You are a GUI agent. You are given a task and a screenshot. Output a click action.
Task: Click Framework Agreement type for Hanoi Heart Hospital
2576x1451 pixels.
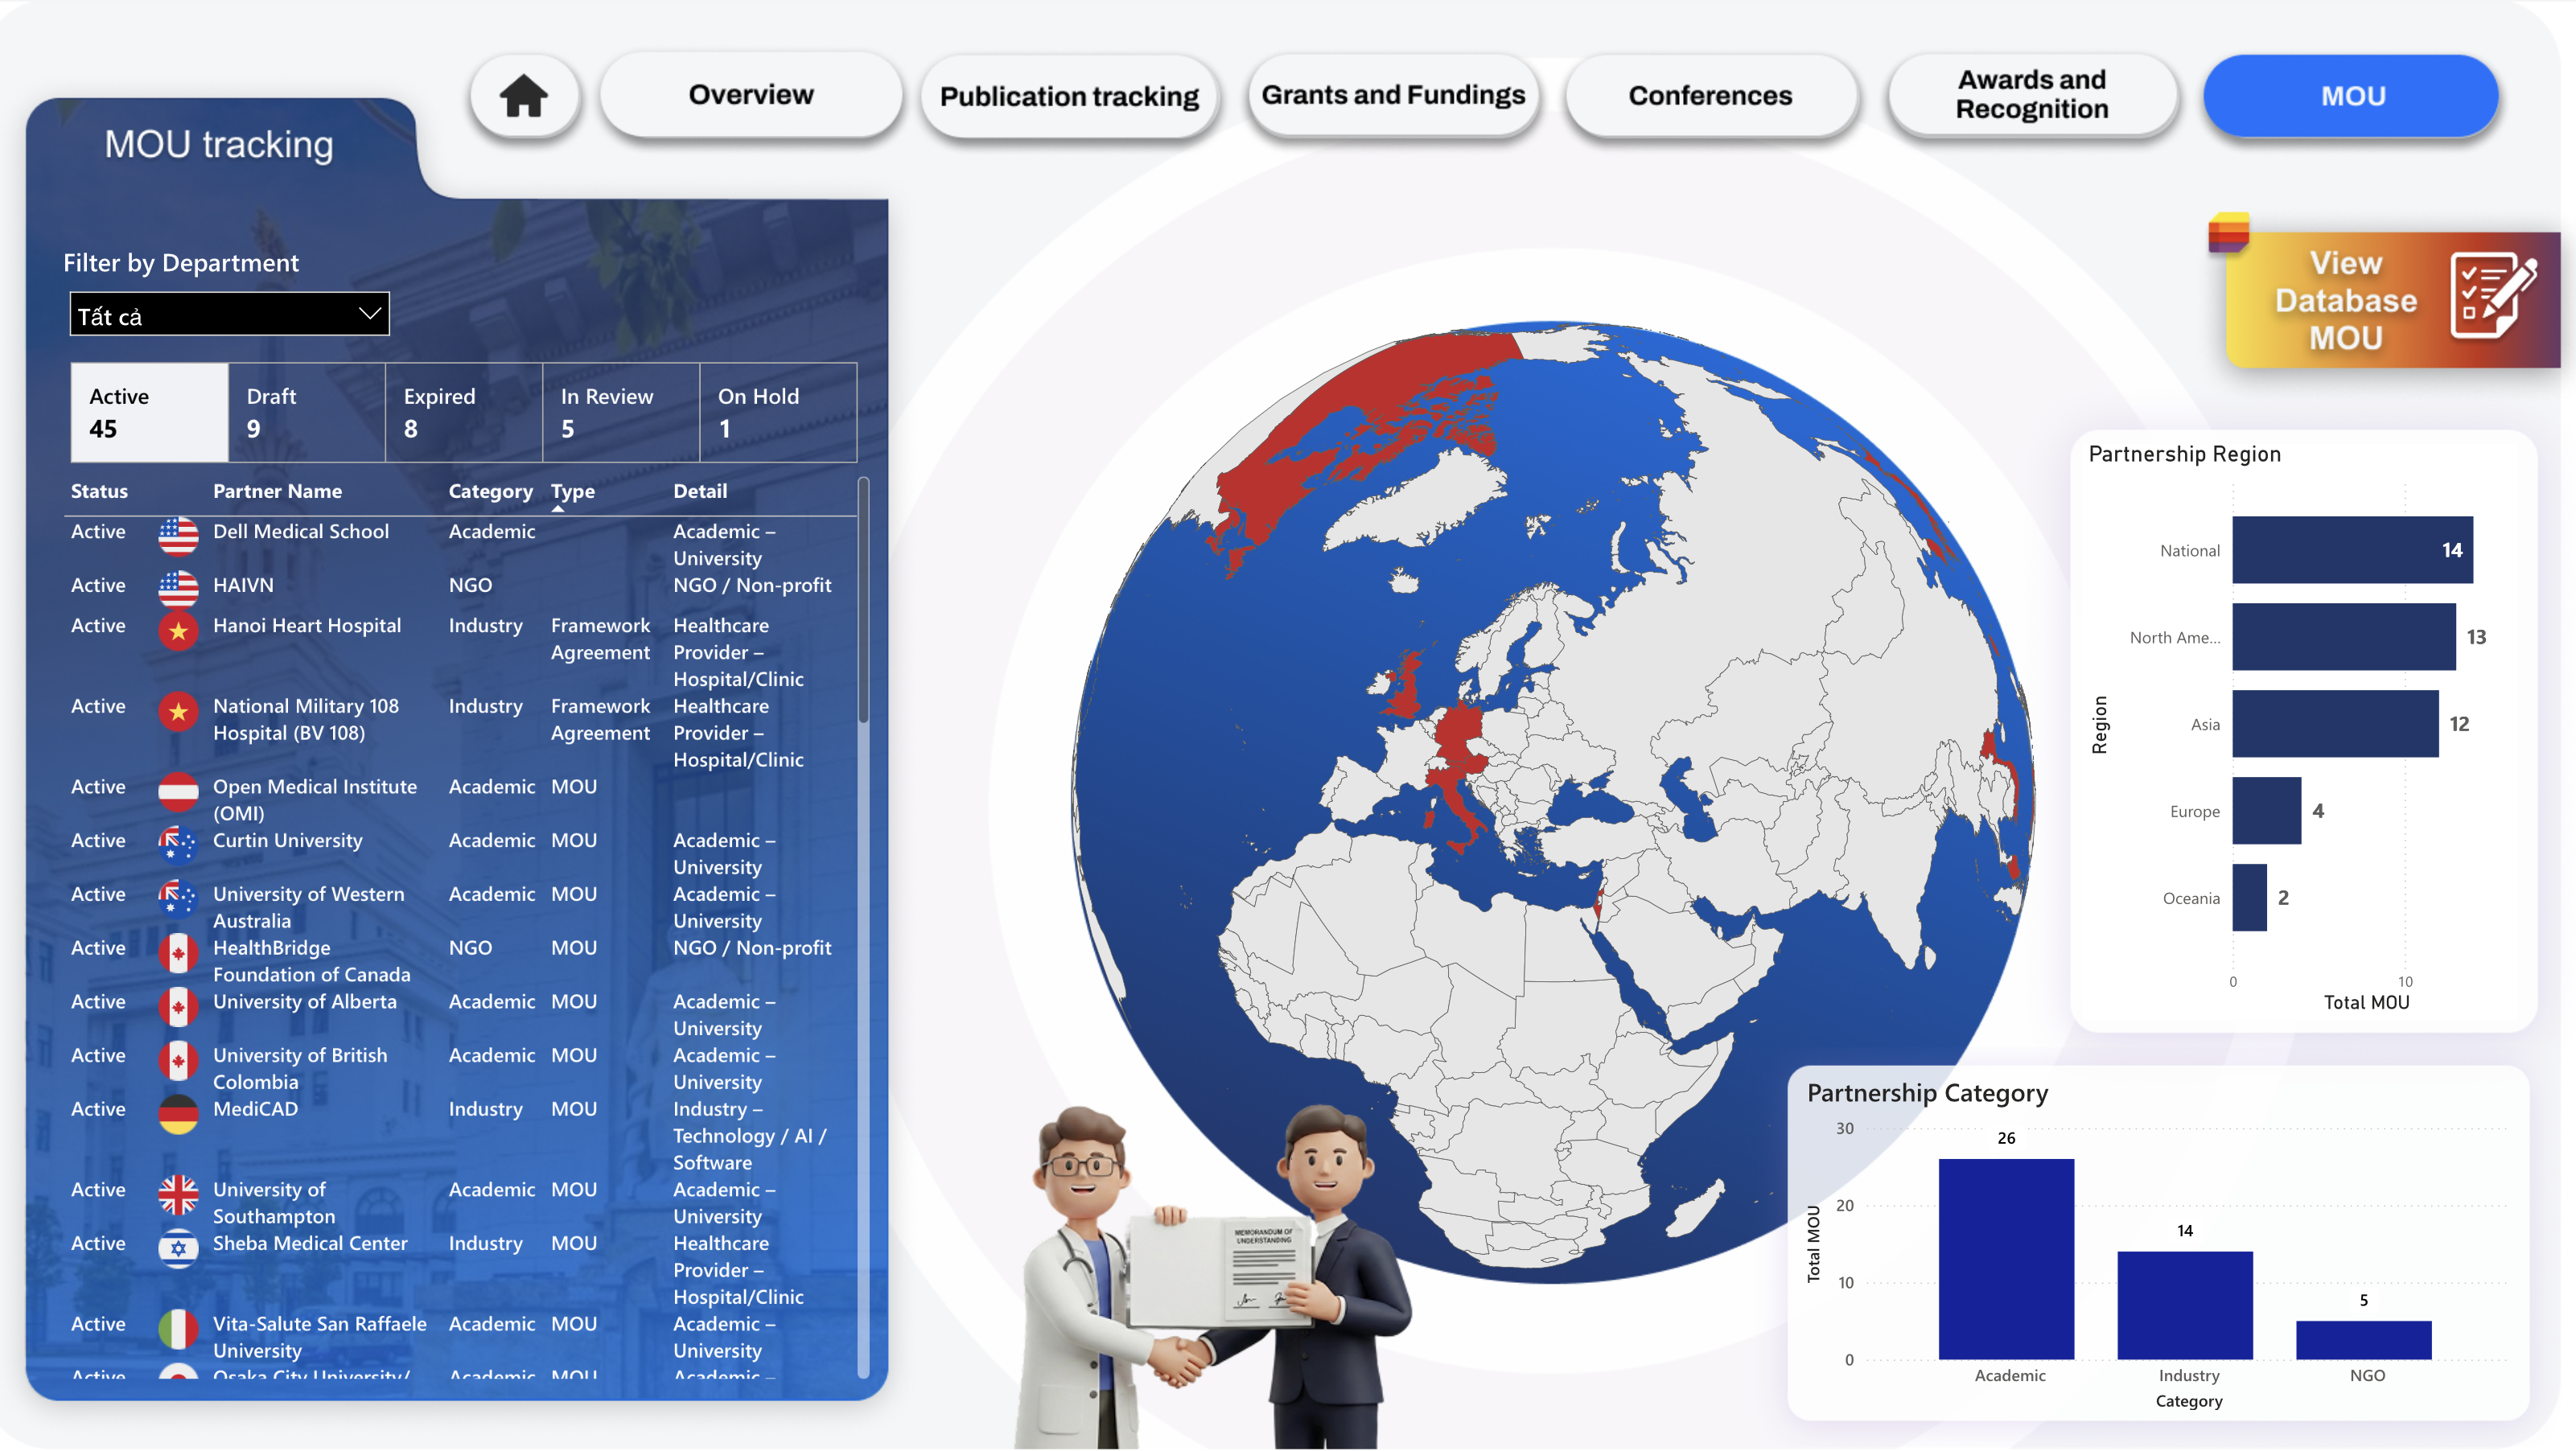[x=600, y=639]
